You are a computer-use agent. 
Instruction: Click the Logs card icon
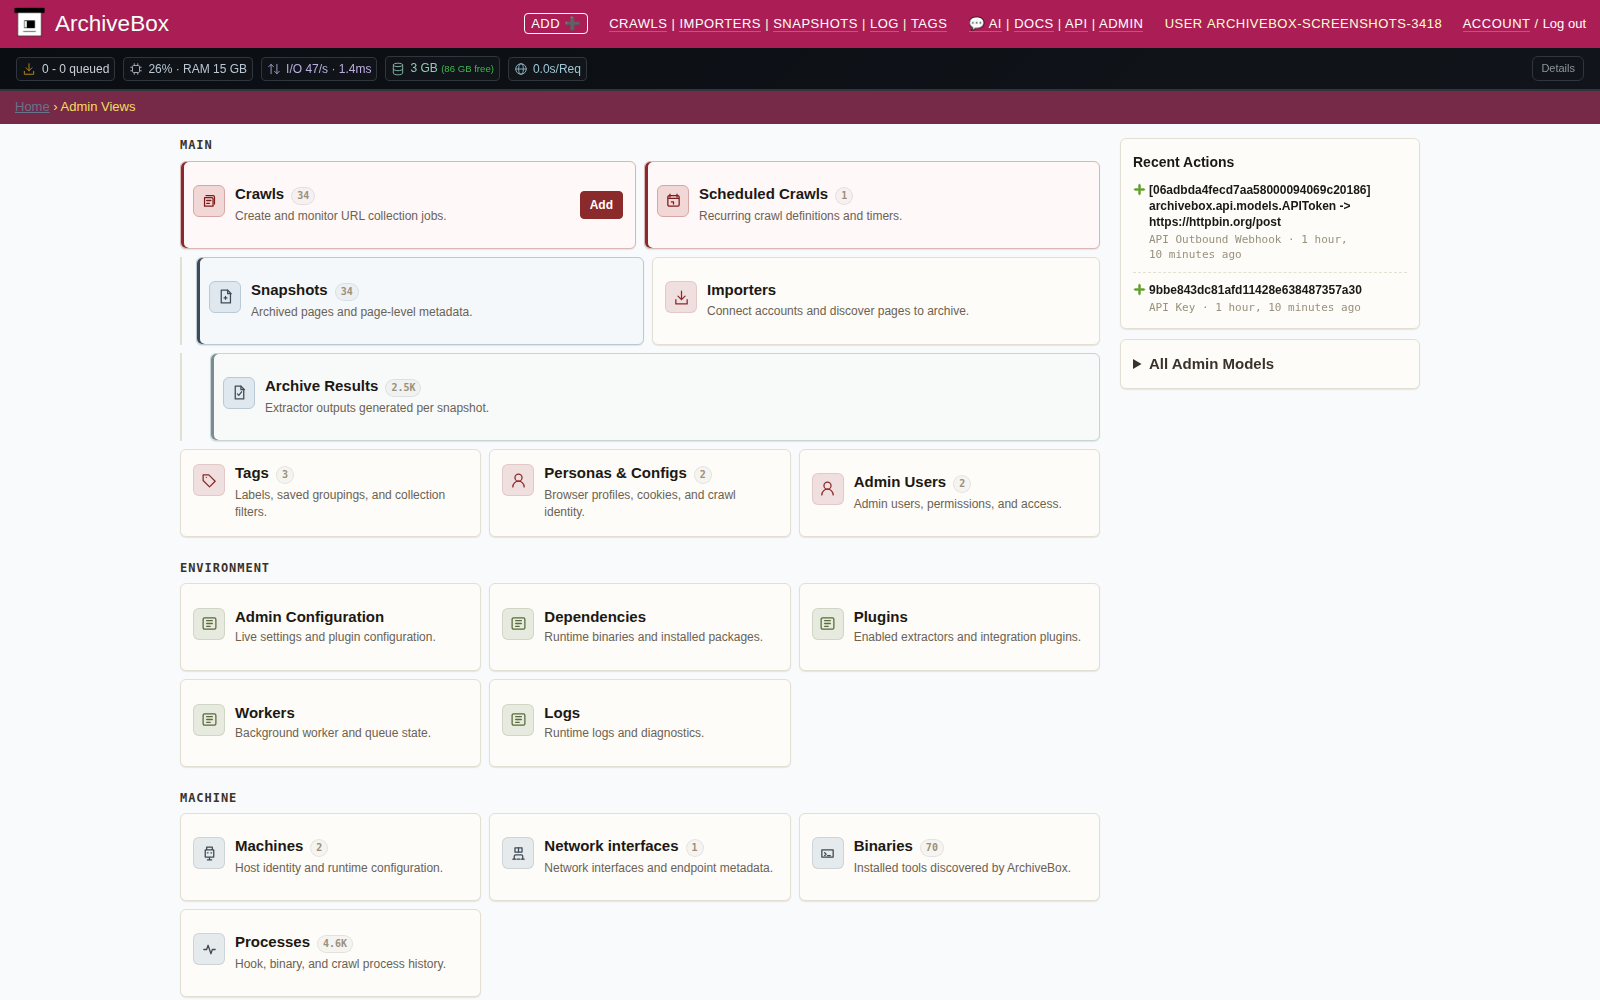coord(518,719)
